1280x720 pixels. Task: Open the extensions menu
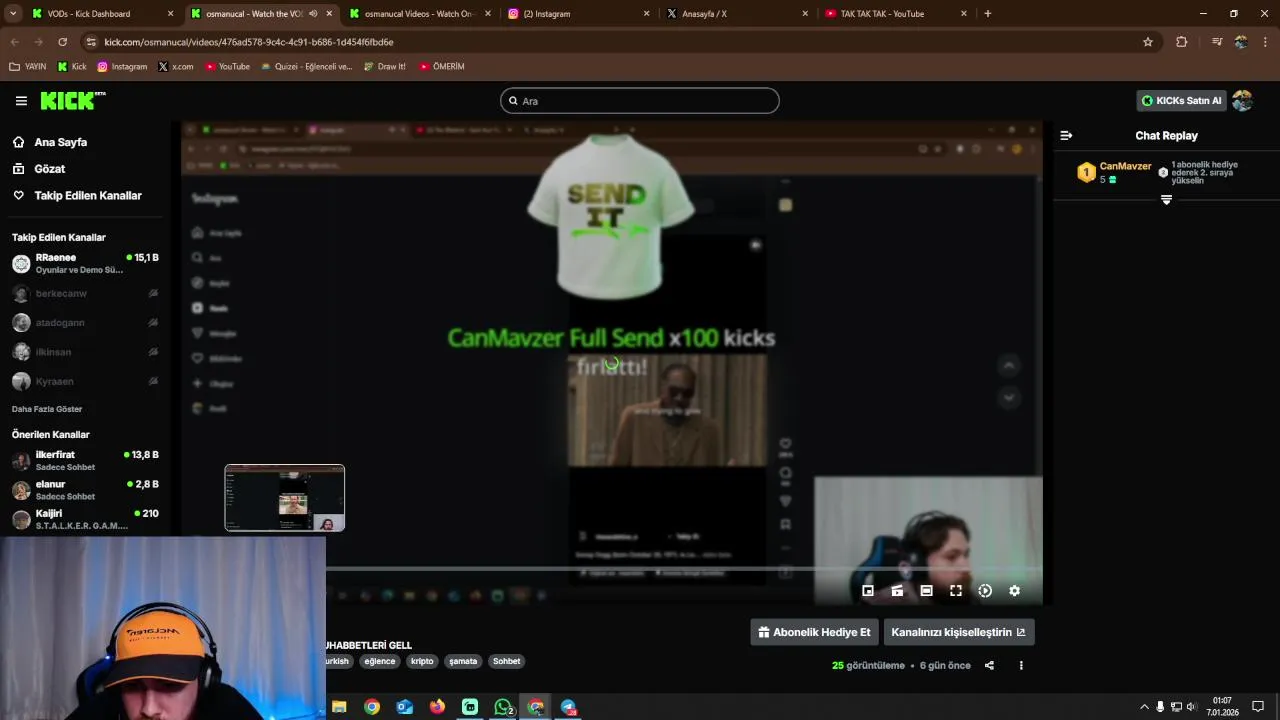[1182, 42]
